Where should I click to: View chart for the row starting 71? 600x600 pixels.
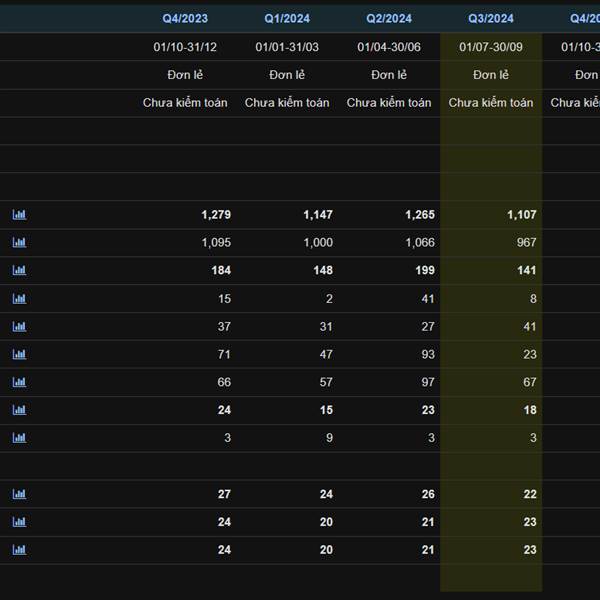19,354
